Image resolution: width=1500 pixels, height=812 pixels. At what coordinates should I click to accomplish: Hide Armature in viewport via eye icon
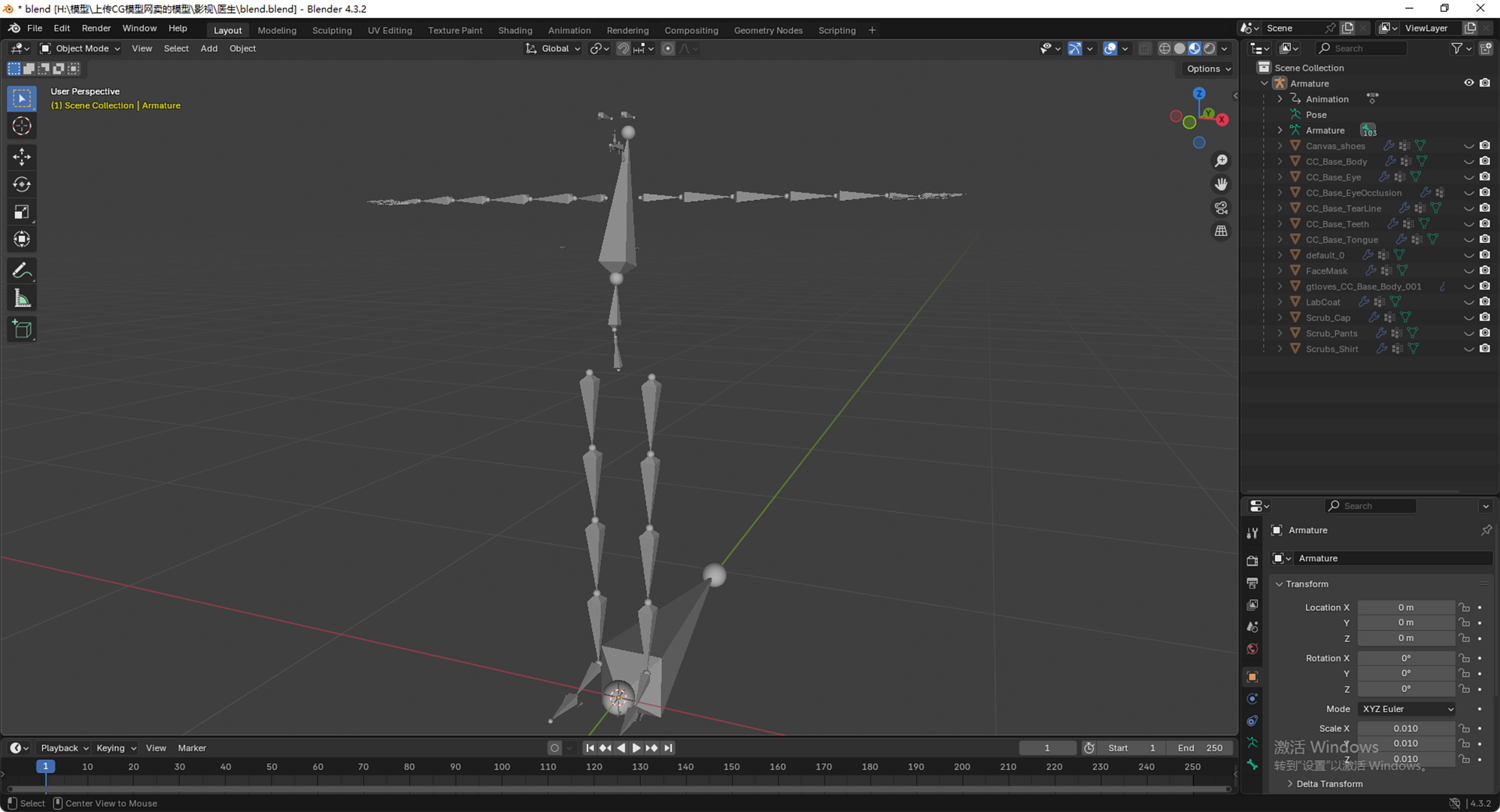tap(1469, 83)
